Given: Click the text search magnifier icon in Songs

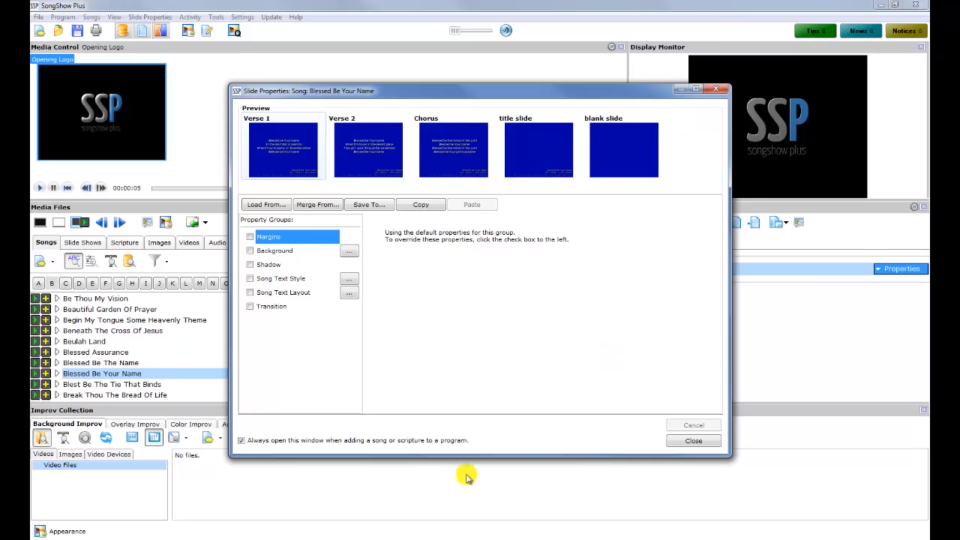Looking at the screenshot, I should click(x=111, y=261).
